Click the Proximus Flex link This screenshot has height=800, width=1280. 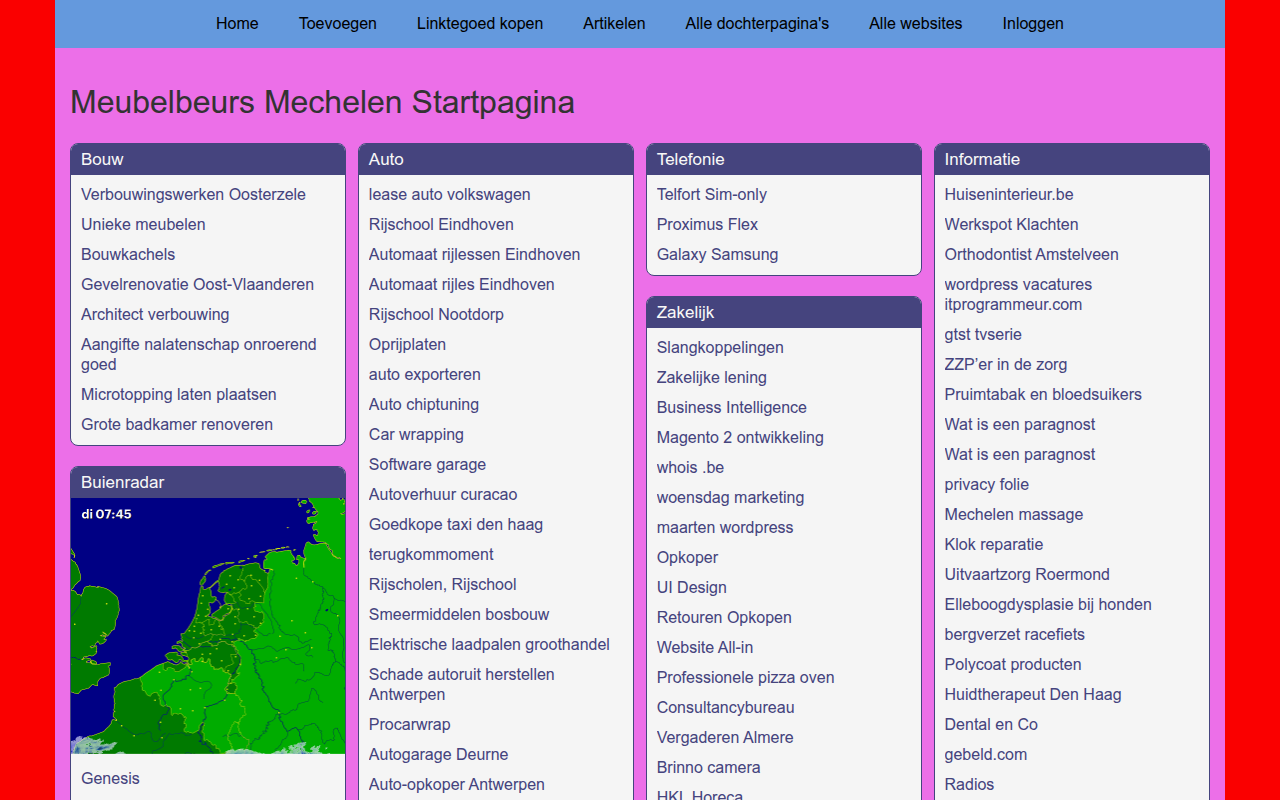click(x=707, y=224)
